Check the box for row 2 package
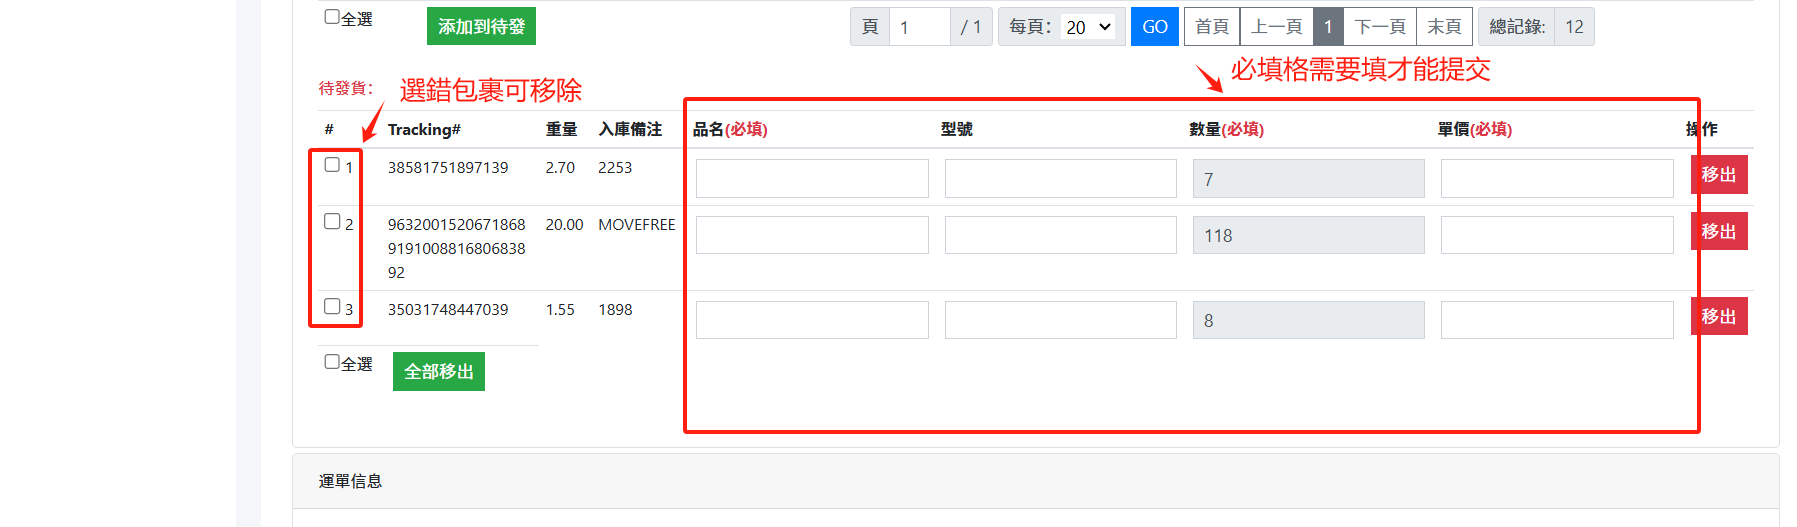The width and height of the screenshot is (1797, 527). 332,222
